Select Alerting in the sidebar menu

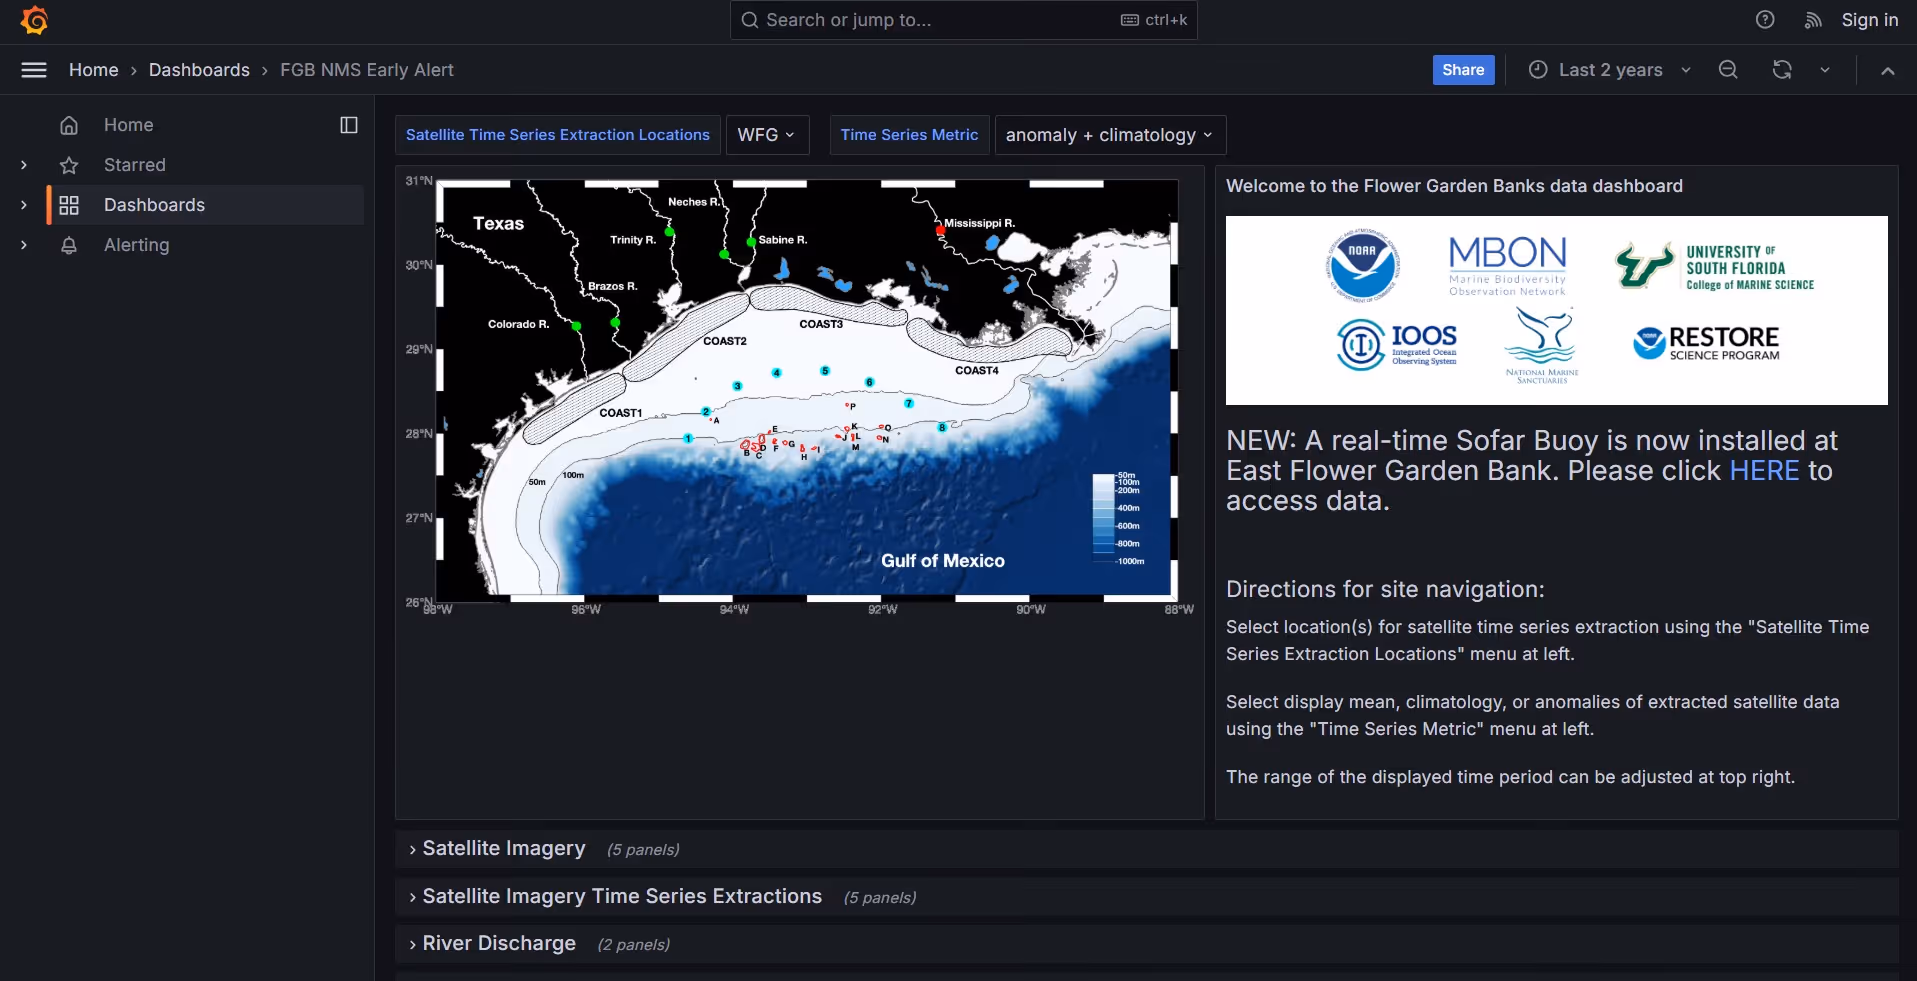click(x=137, y=245)
